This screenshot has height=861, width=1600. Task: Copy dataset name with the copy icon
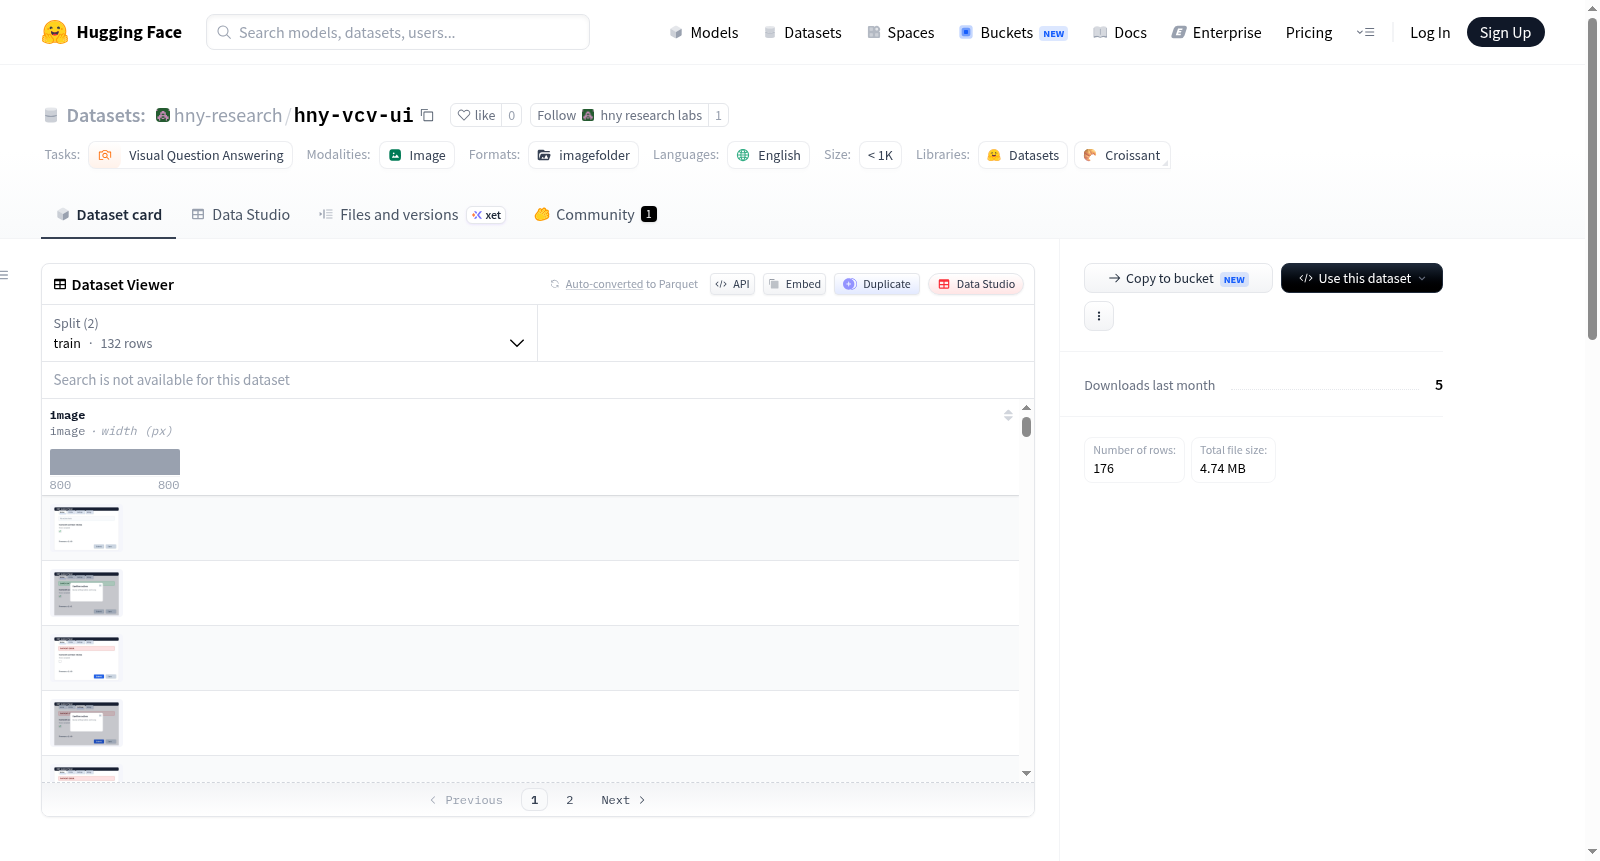pyautogui.click(x=427, y=115)
